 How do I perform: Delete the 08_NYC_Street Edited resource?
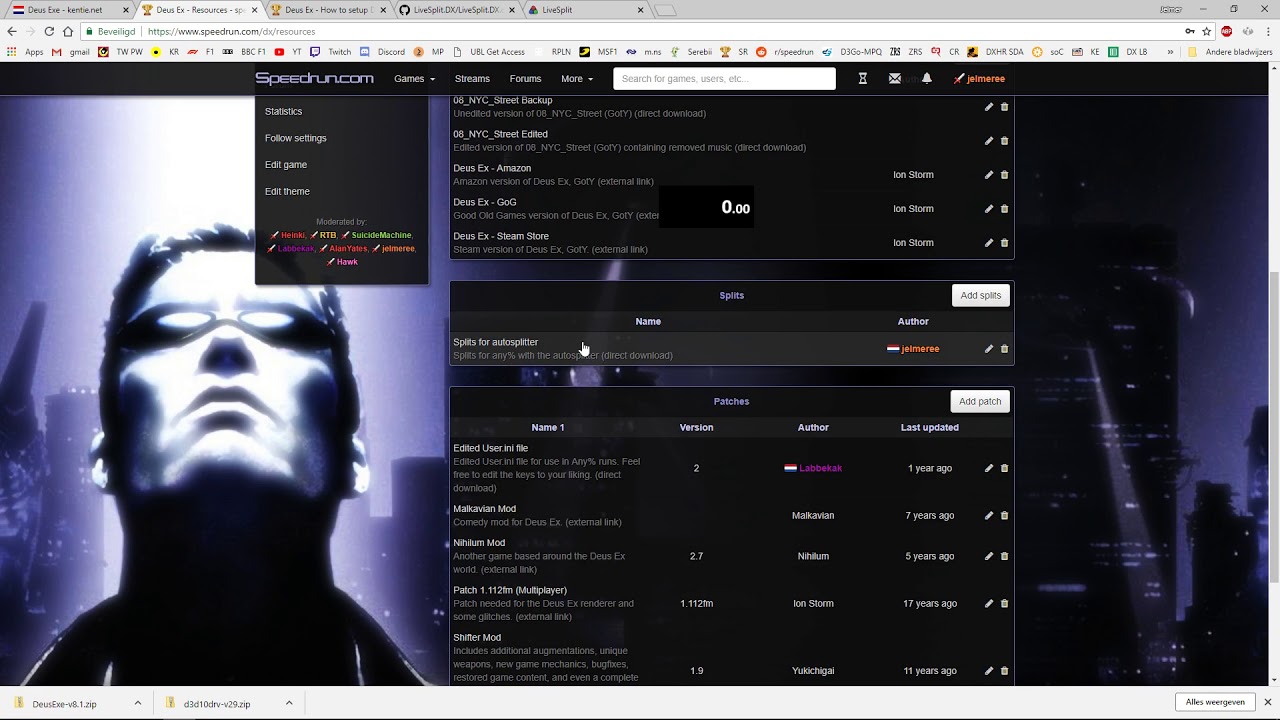(x=1005, y=141)
